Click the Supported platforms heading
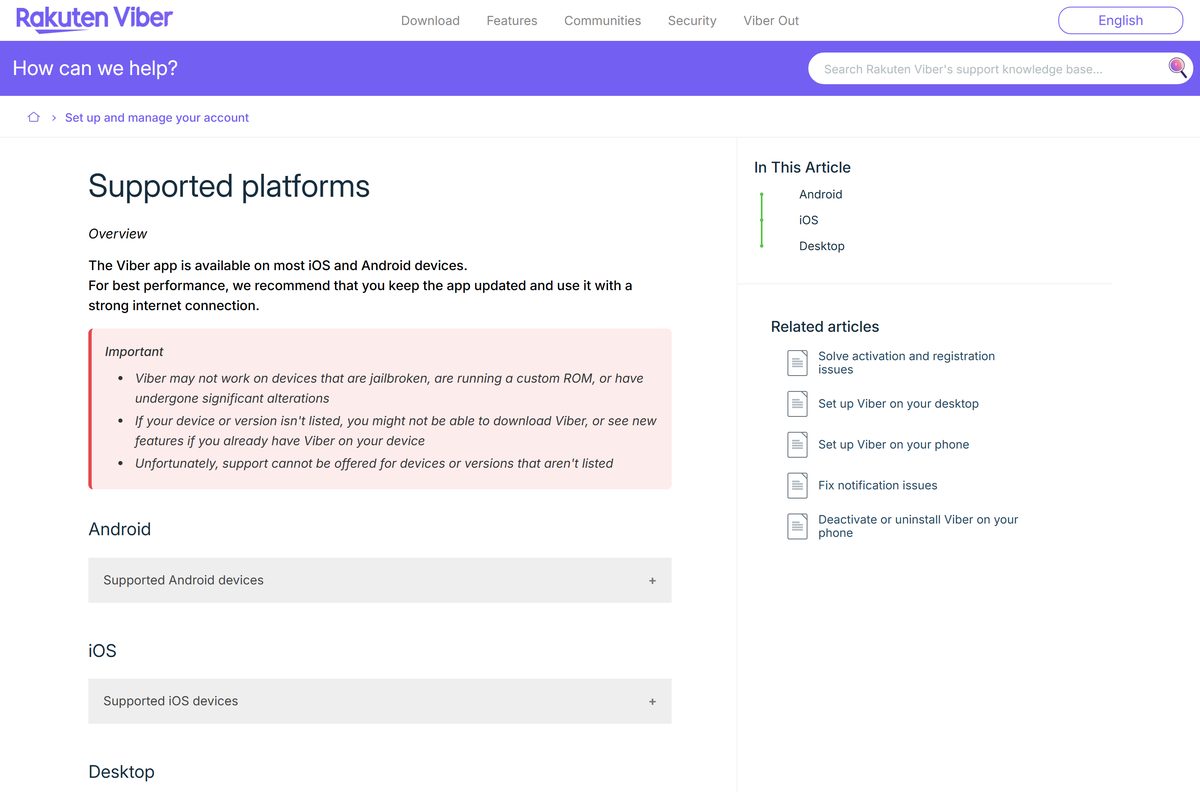Image resolution: width=1200 pixels, height=792 pixels. click(x=229, y=186)
